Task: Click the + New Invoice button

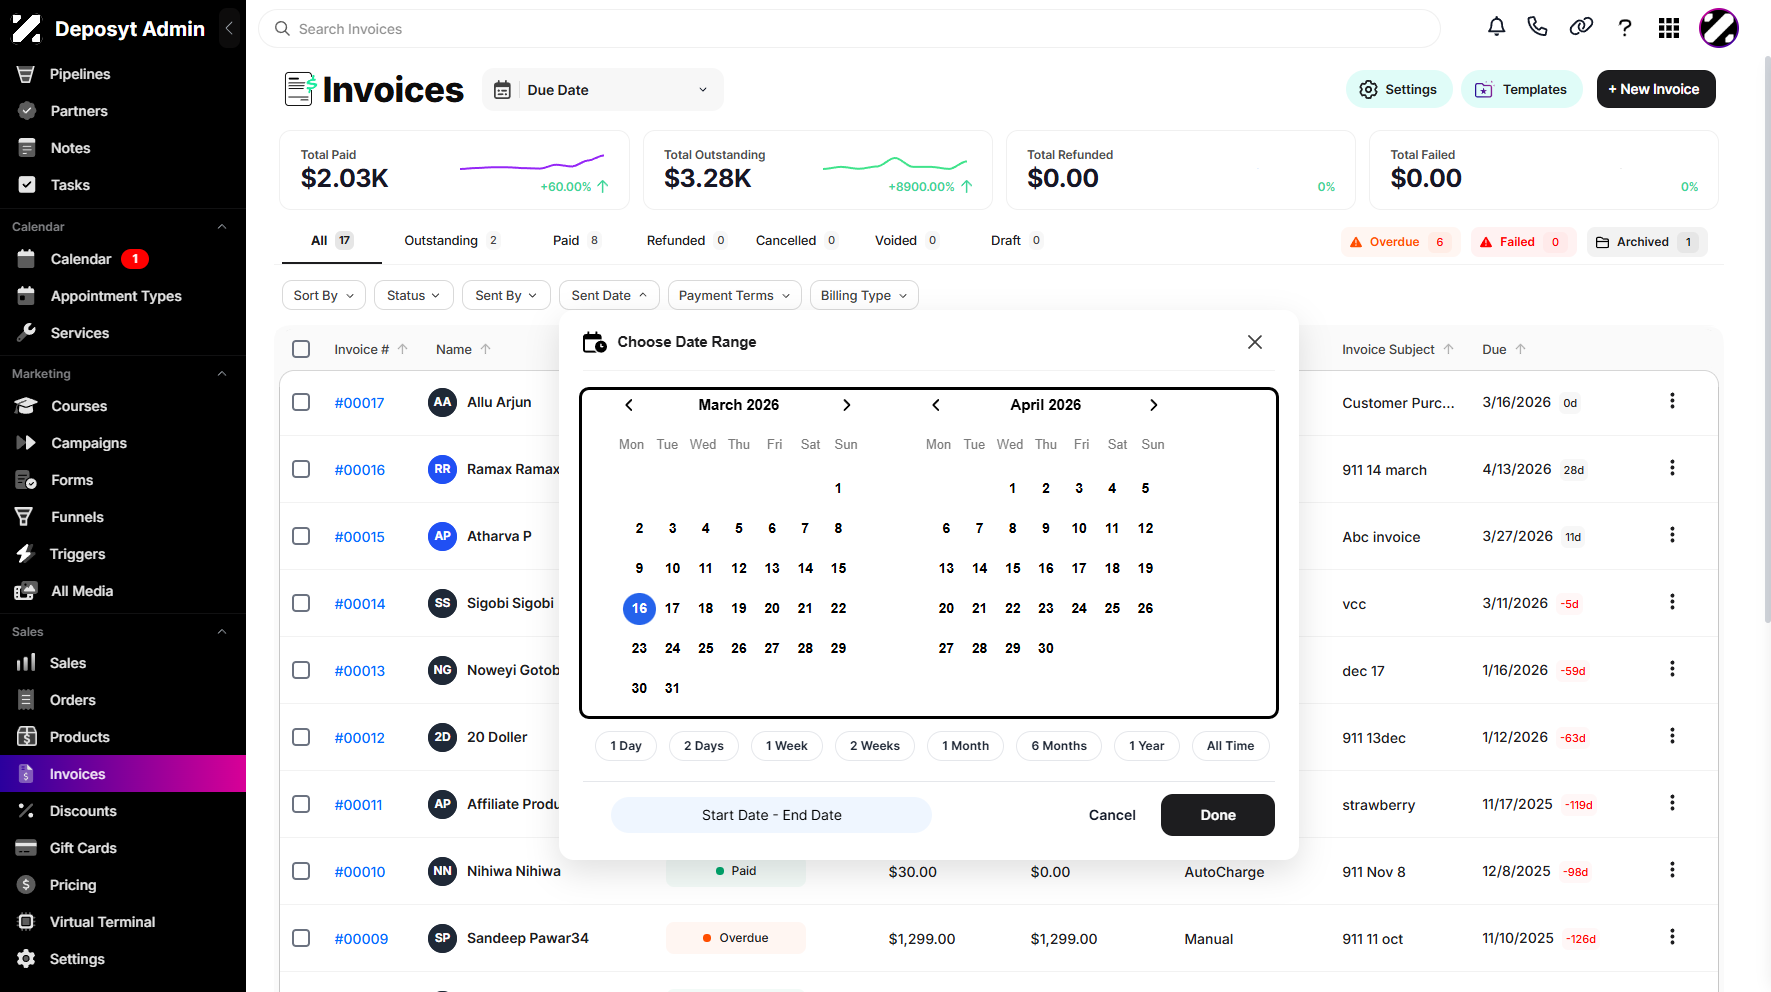Action: 1656,89
